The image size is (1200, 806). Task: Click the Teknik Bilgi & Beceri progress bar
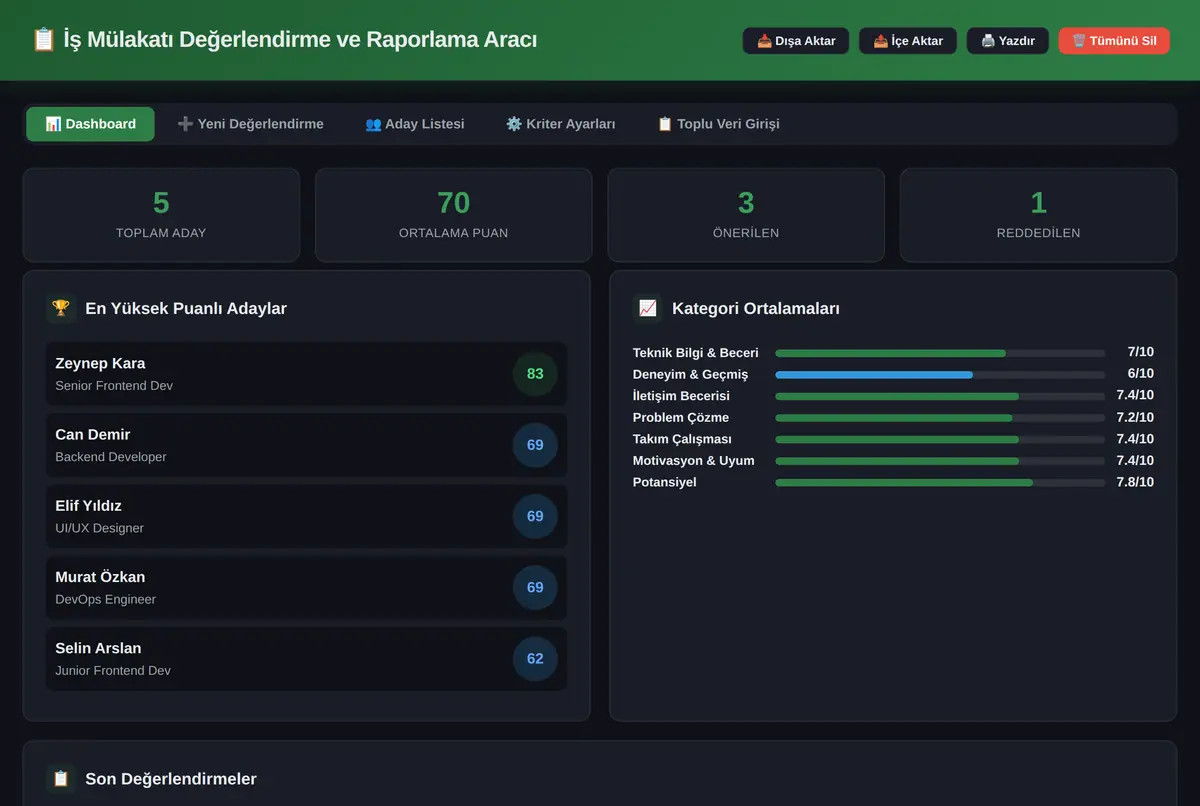coord(940,353)
